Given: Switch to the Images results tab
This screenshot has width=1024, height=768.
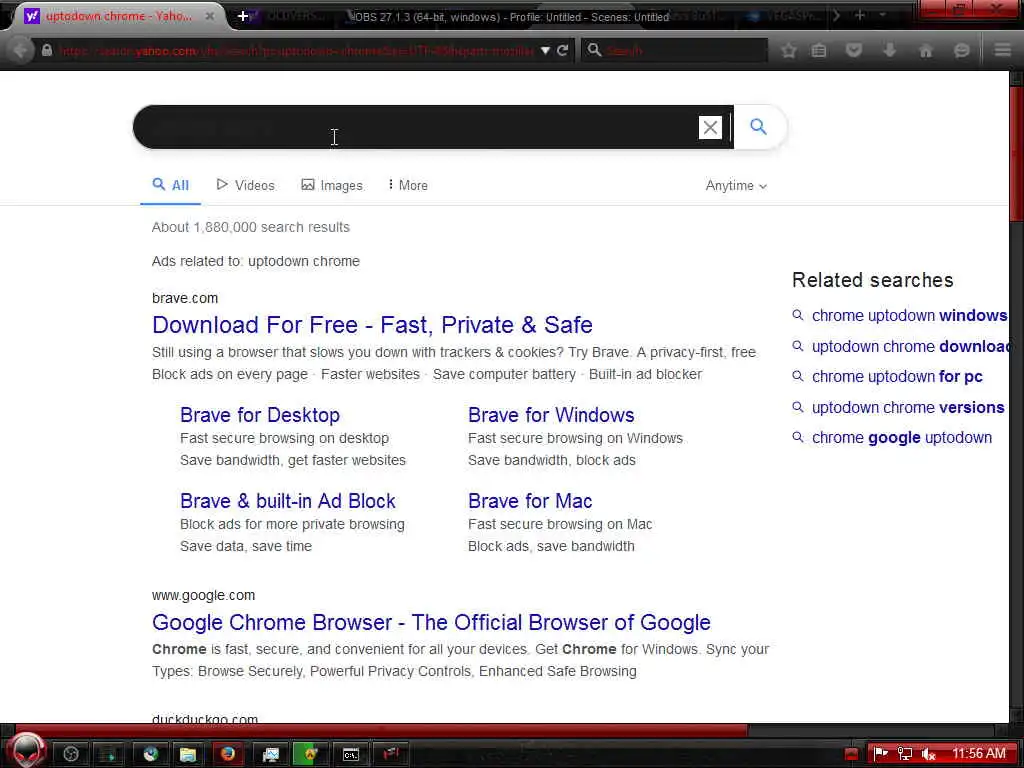Looking at the screenshot, I should (x=332, y=185).
